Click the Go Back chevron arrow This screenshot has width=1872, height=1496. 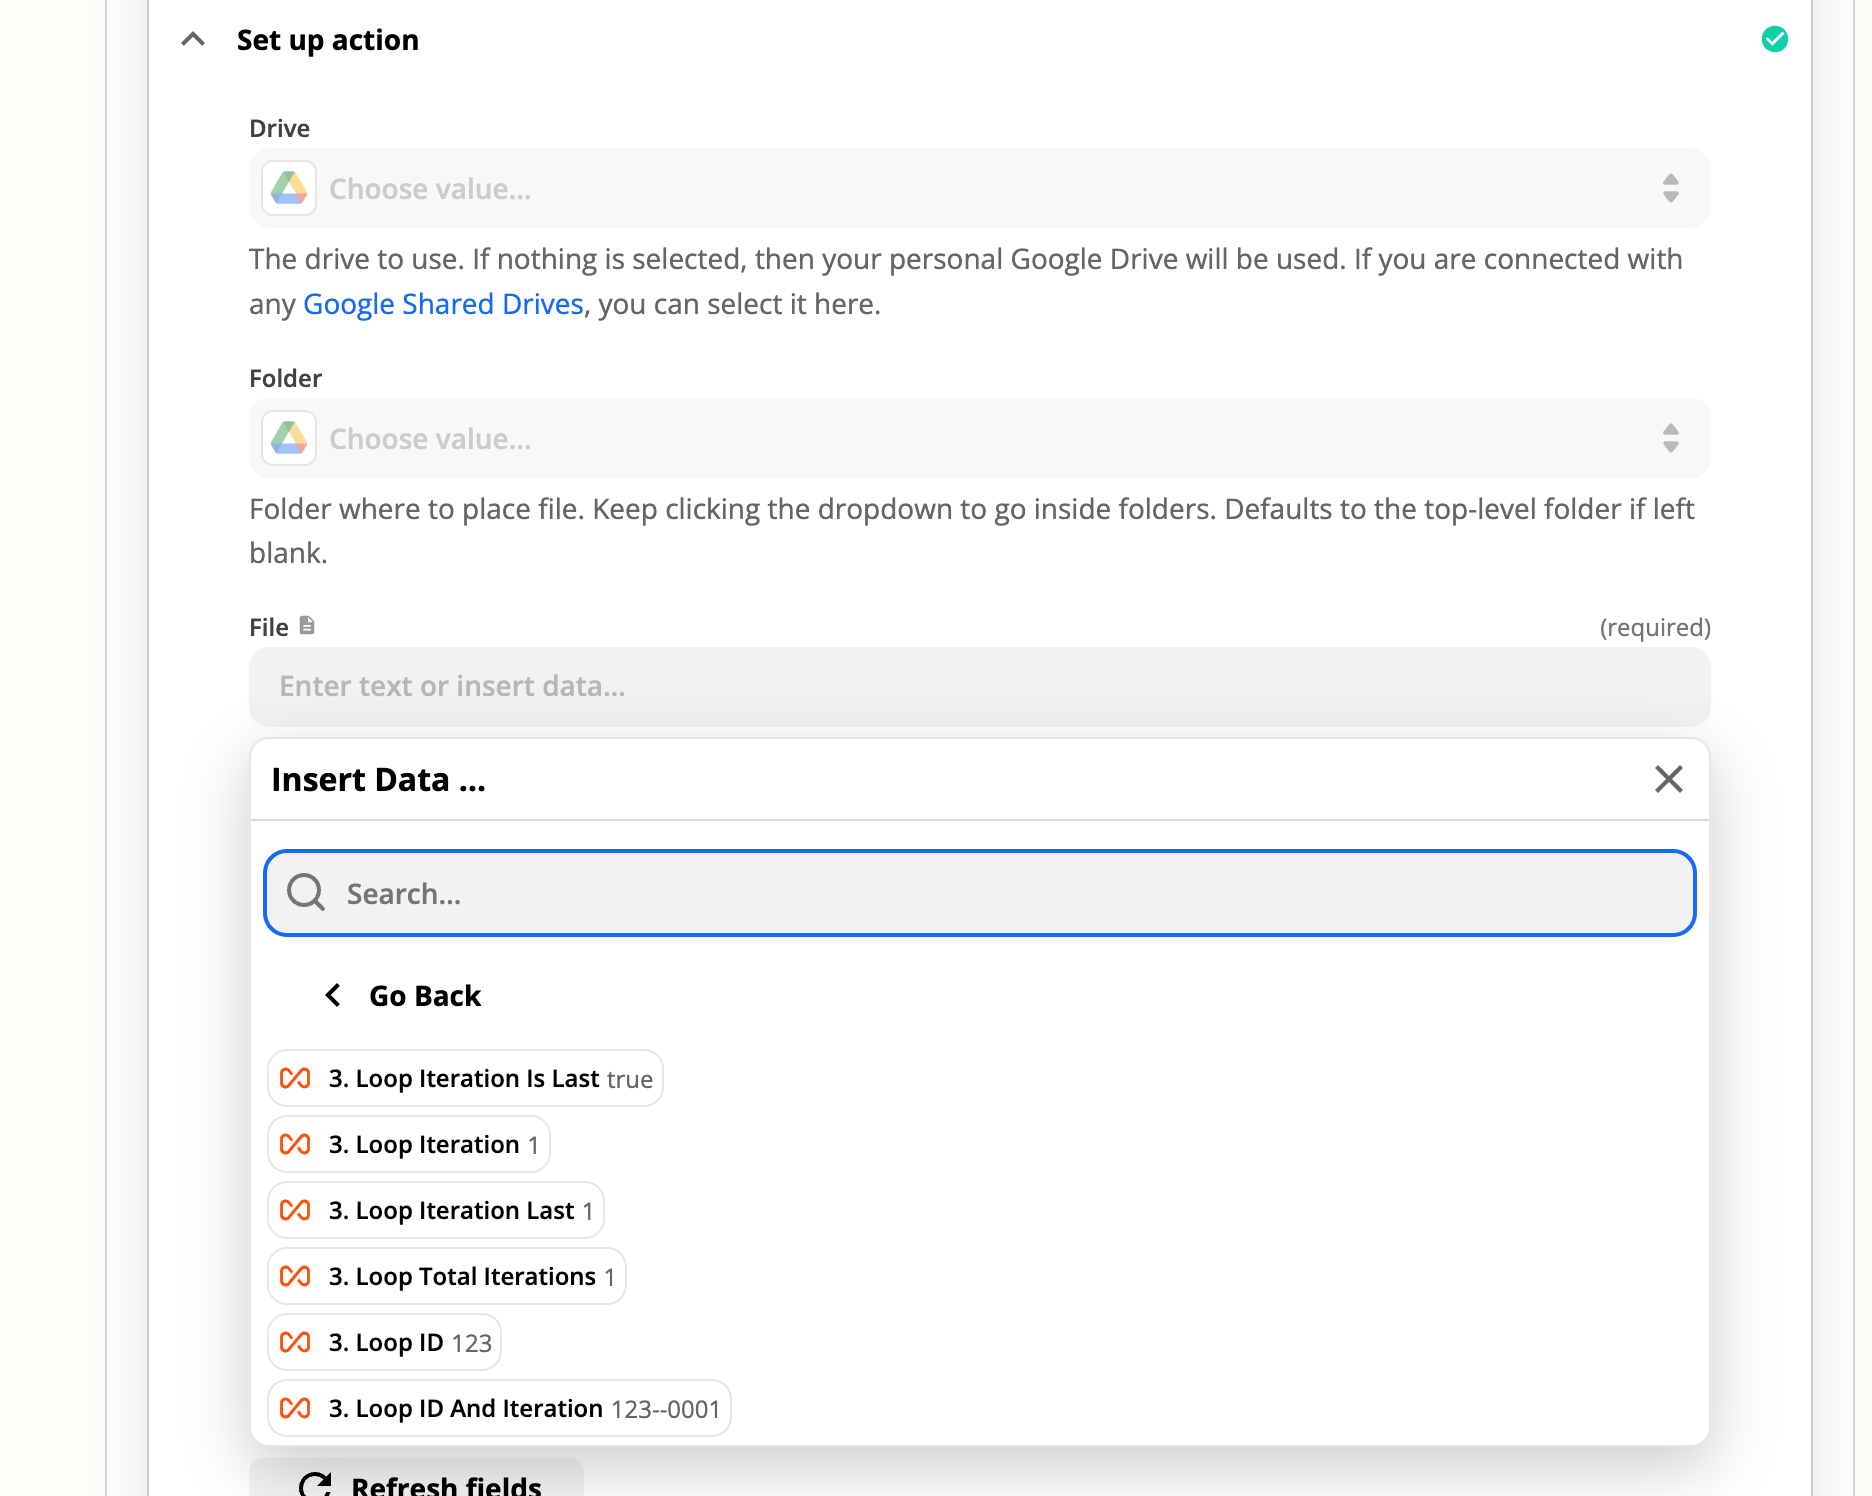(x=333, y=996)
